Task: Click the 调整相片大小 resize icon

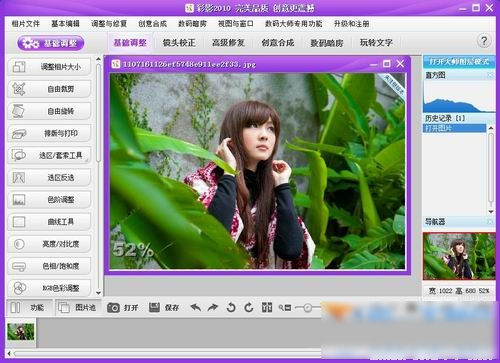Action: click(x=19, y=67)
